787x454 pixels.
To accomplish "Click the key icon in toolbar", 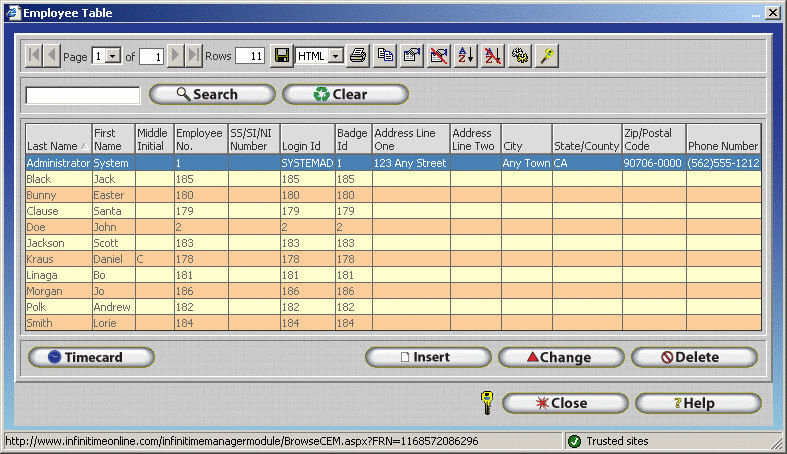I will coord(546,56).
